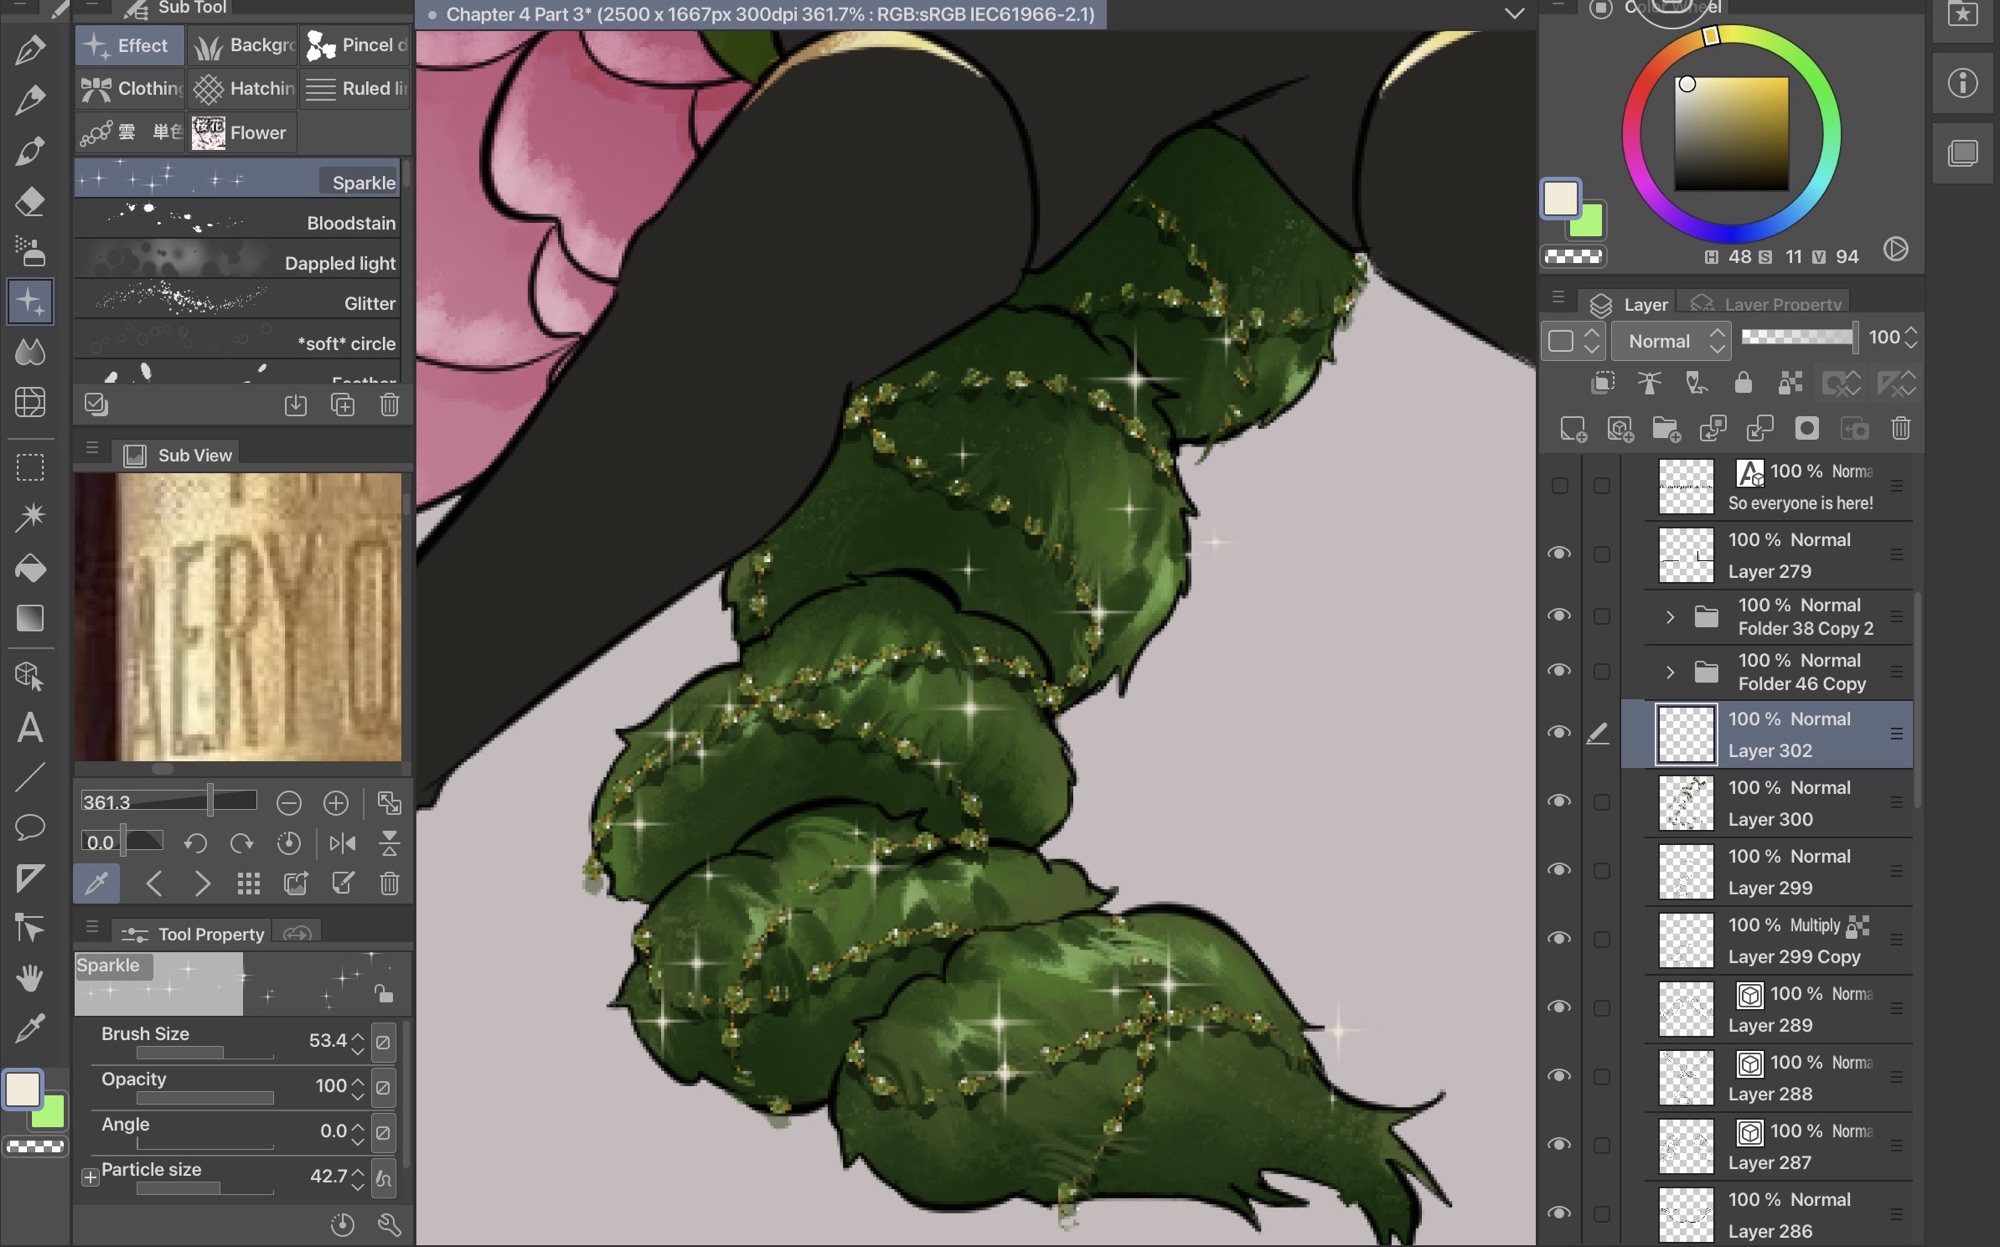Choose the Glitter brush
The image size is (2000, 1247).
tap(238, 302)
